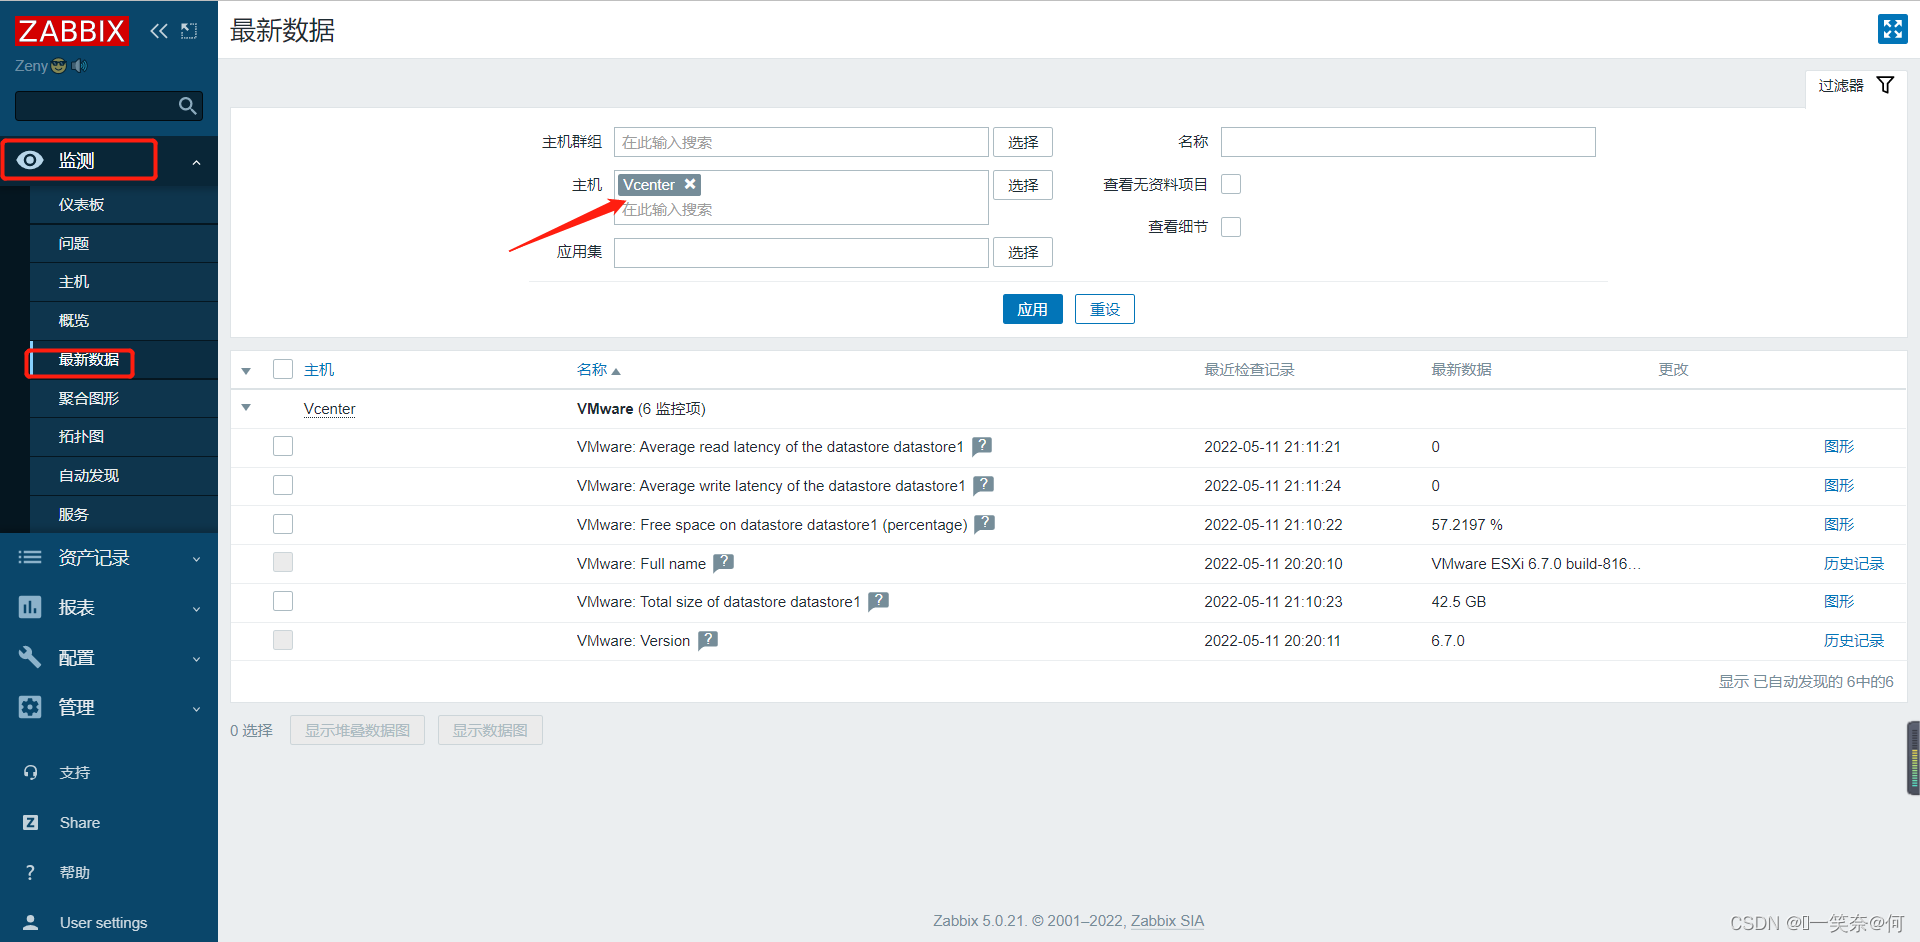Open 图形 link for Free space percentage
The width and height of the screenshot is (1920, 942).
coord(1839,524)
